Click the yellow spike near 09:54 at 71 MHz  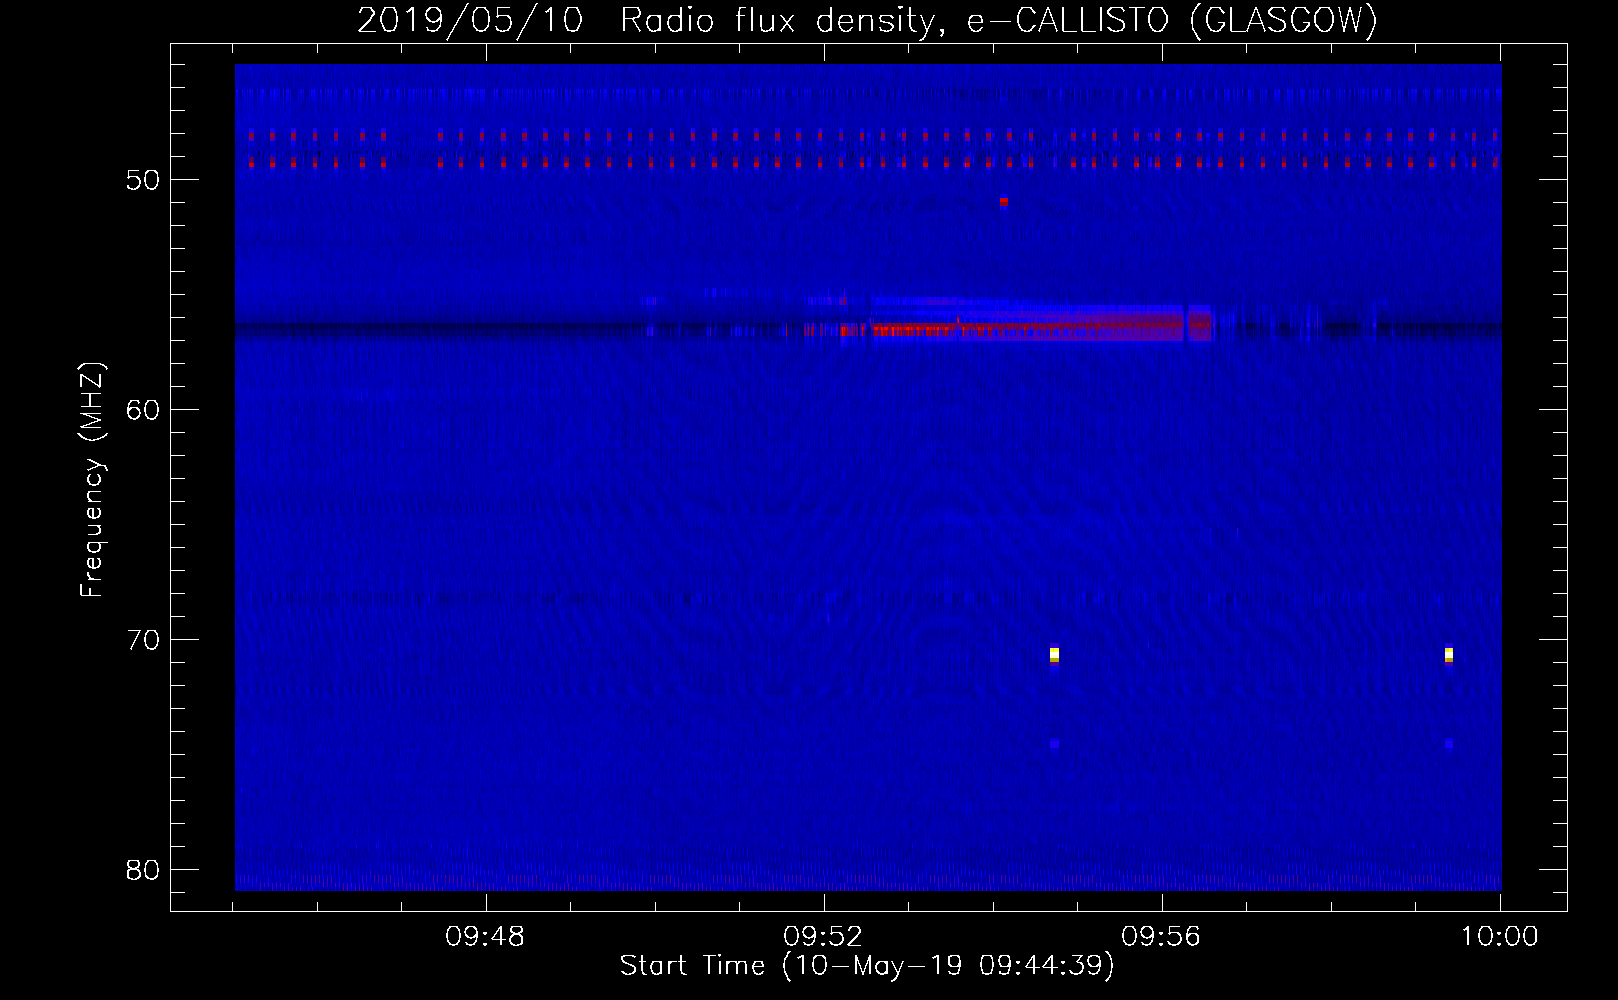[1054, 655]
